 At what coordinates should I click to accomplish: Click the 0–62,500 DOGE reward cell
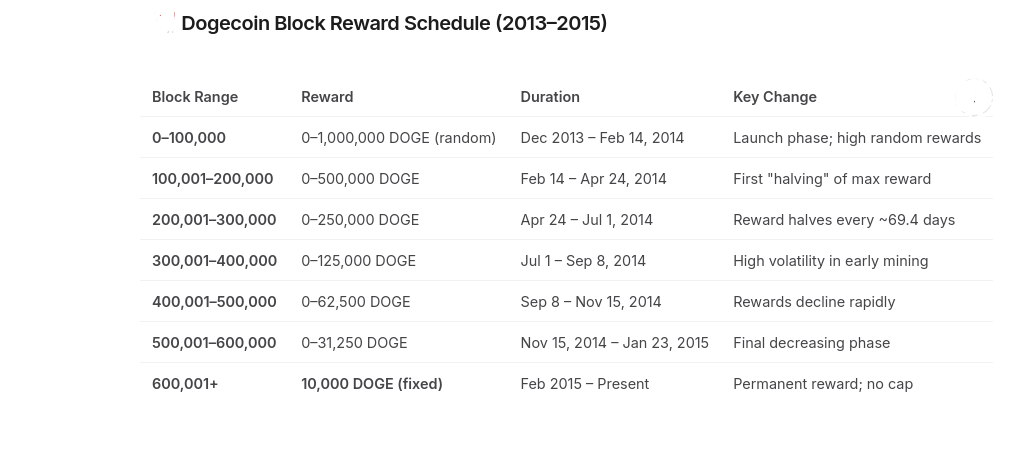356,302
